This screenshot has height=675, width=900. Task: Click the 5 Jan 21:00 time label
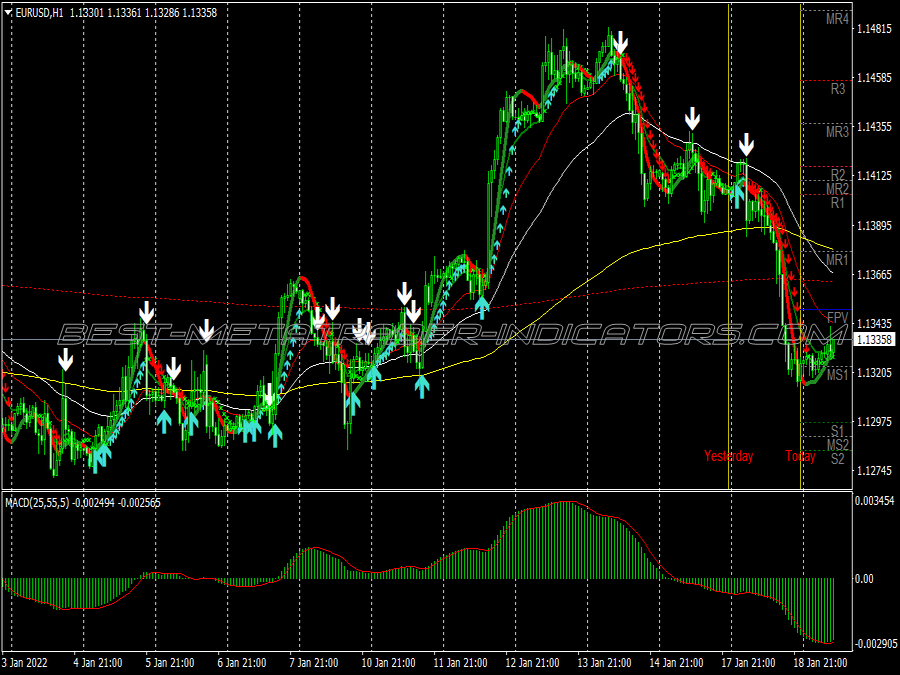[169, 663]
